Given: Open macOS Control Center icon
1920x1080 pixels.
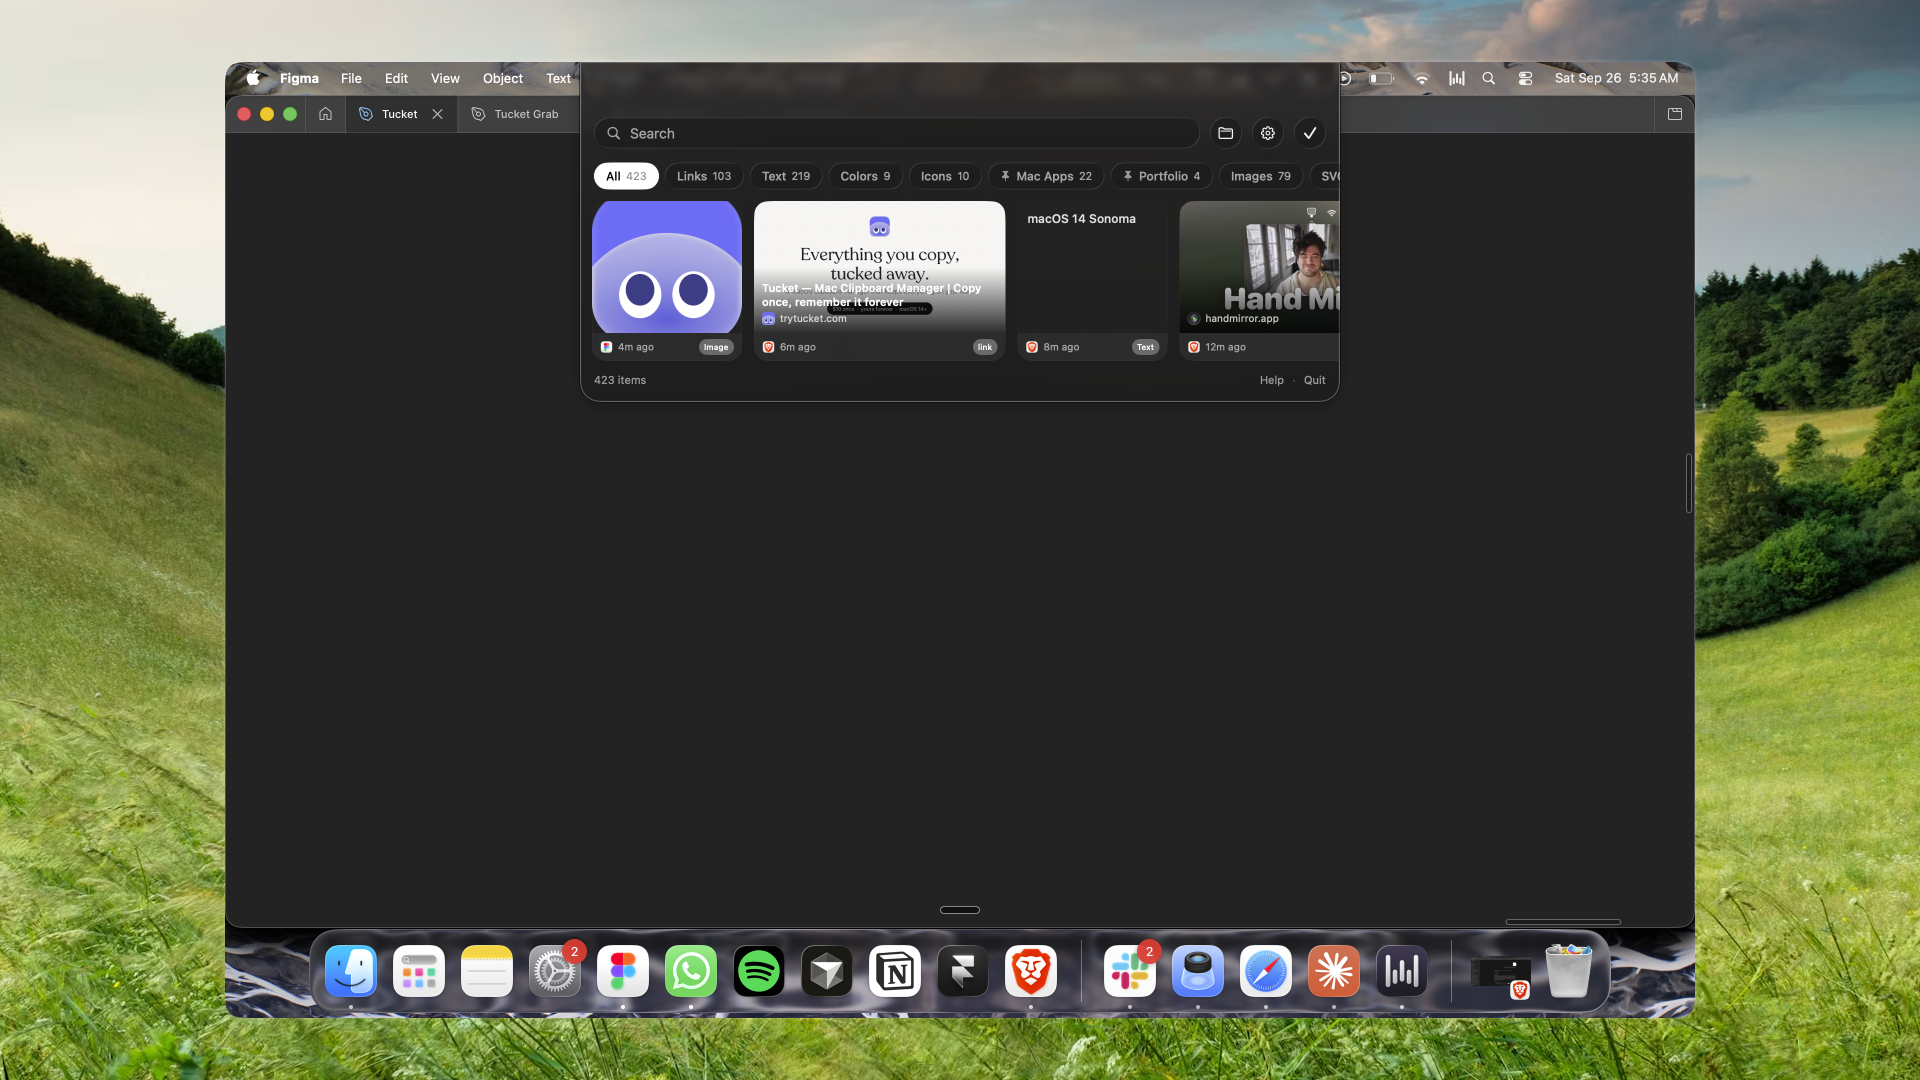Looking at the screenshot, I should pos(1525,78).
